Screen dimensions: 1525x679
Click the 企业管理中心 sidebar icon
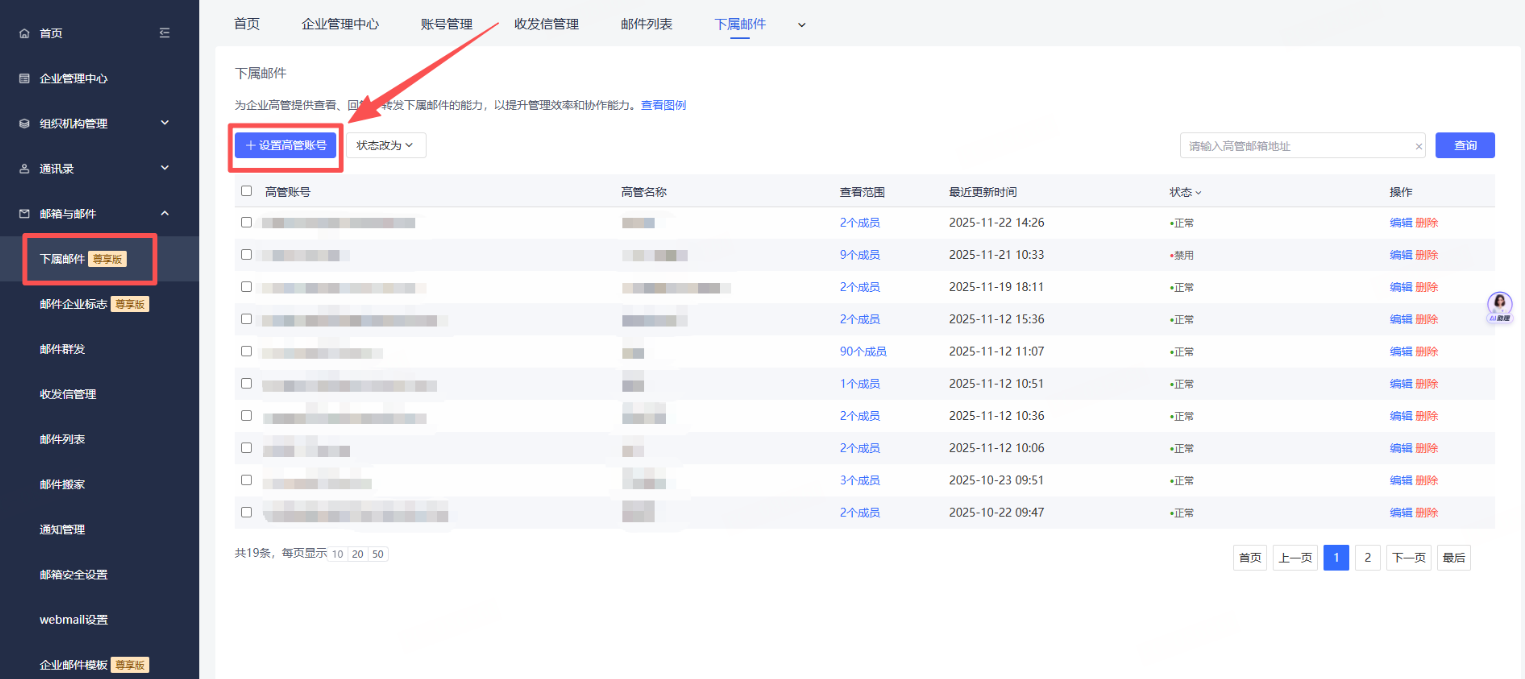(25, 78)
